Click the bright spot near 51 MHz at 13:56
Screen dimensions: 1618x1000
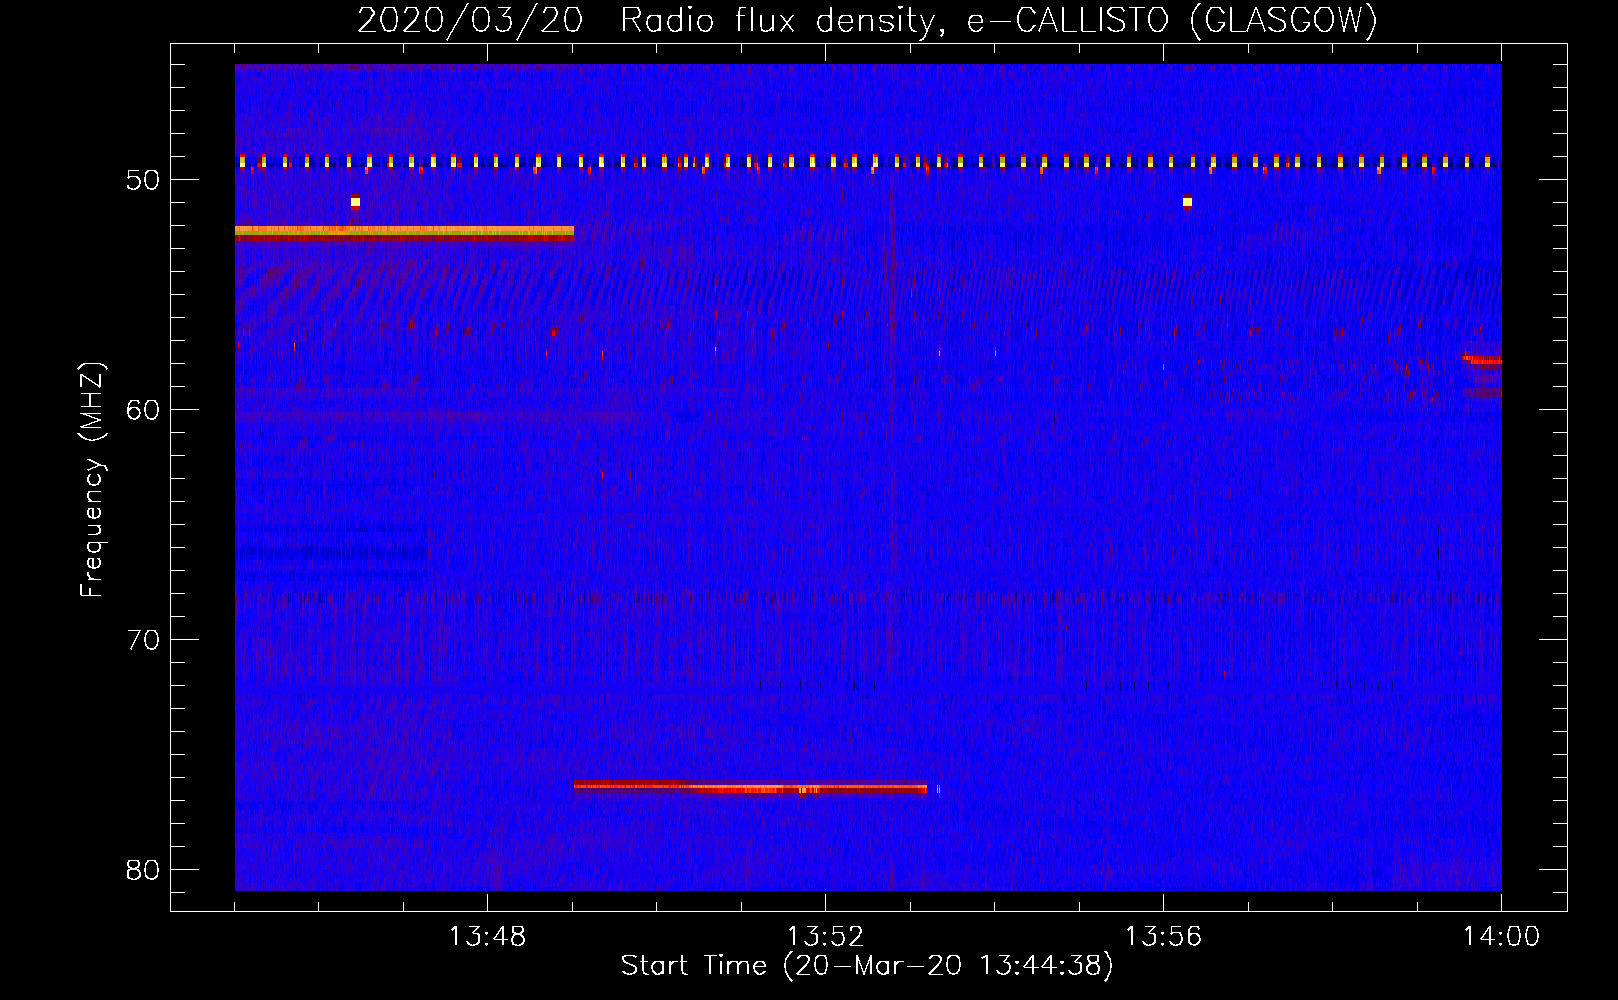point(1187,202)
